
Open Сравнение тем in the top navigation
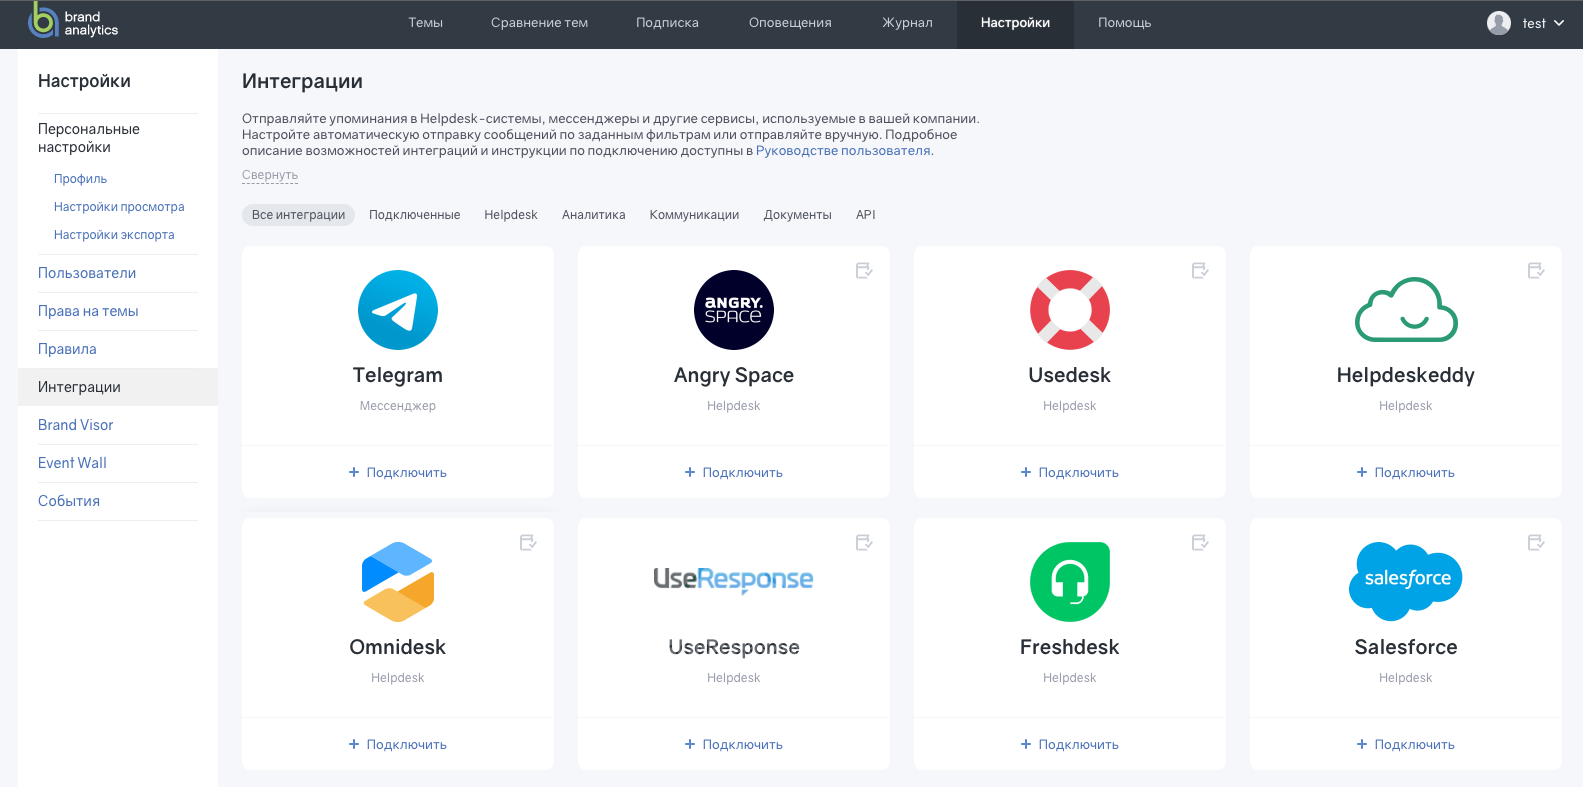[x=540, y=23]
